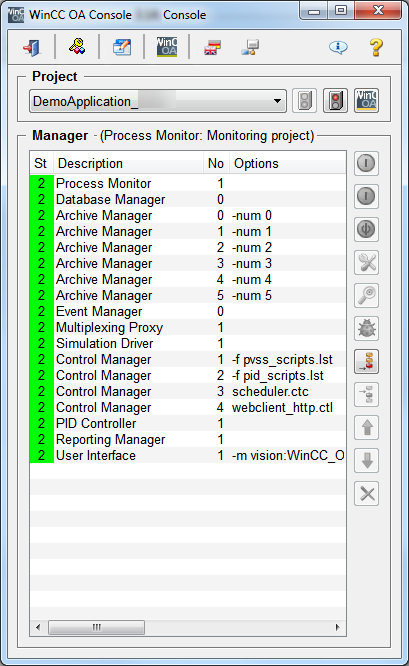Open help with the yellow question mark

click(x=376, y=47)
